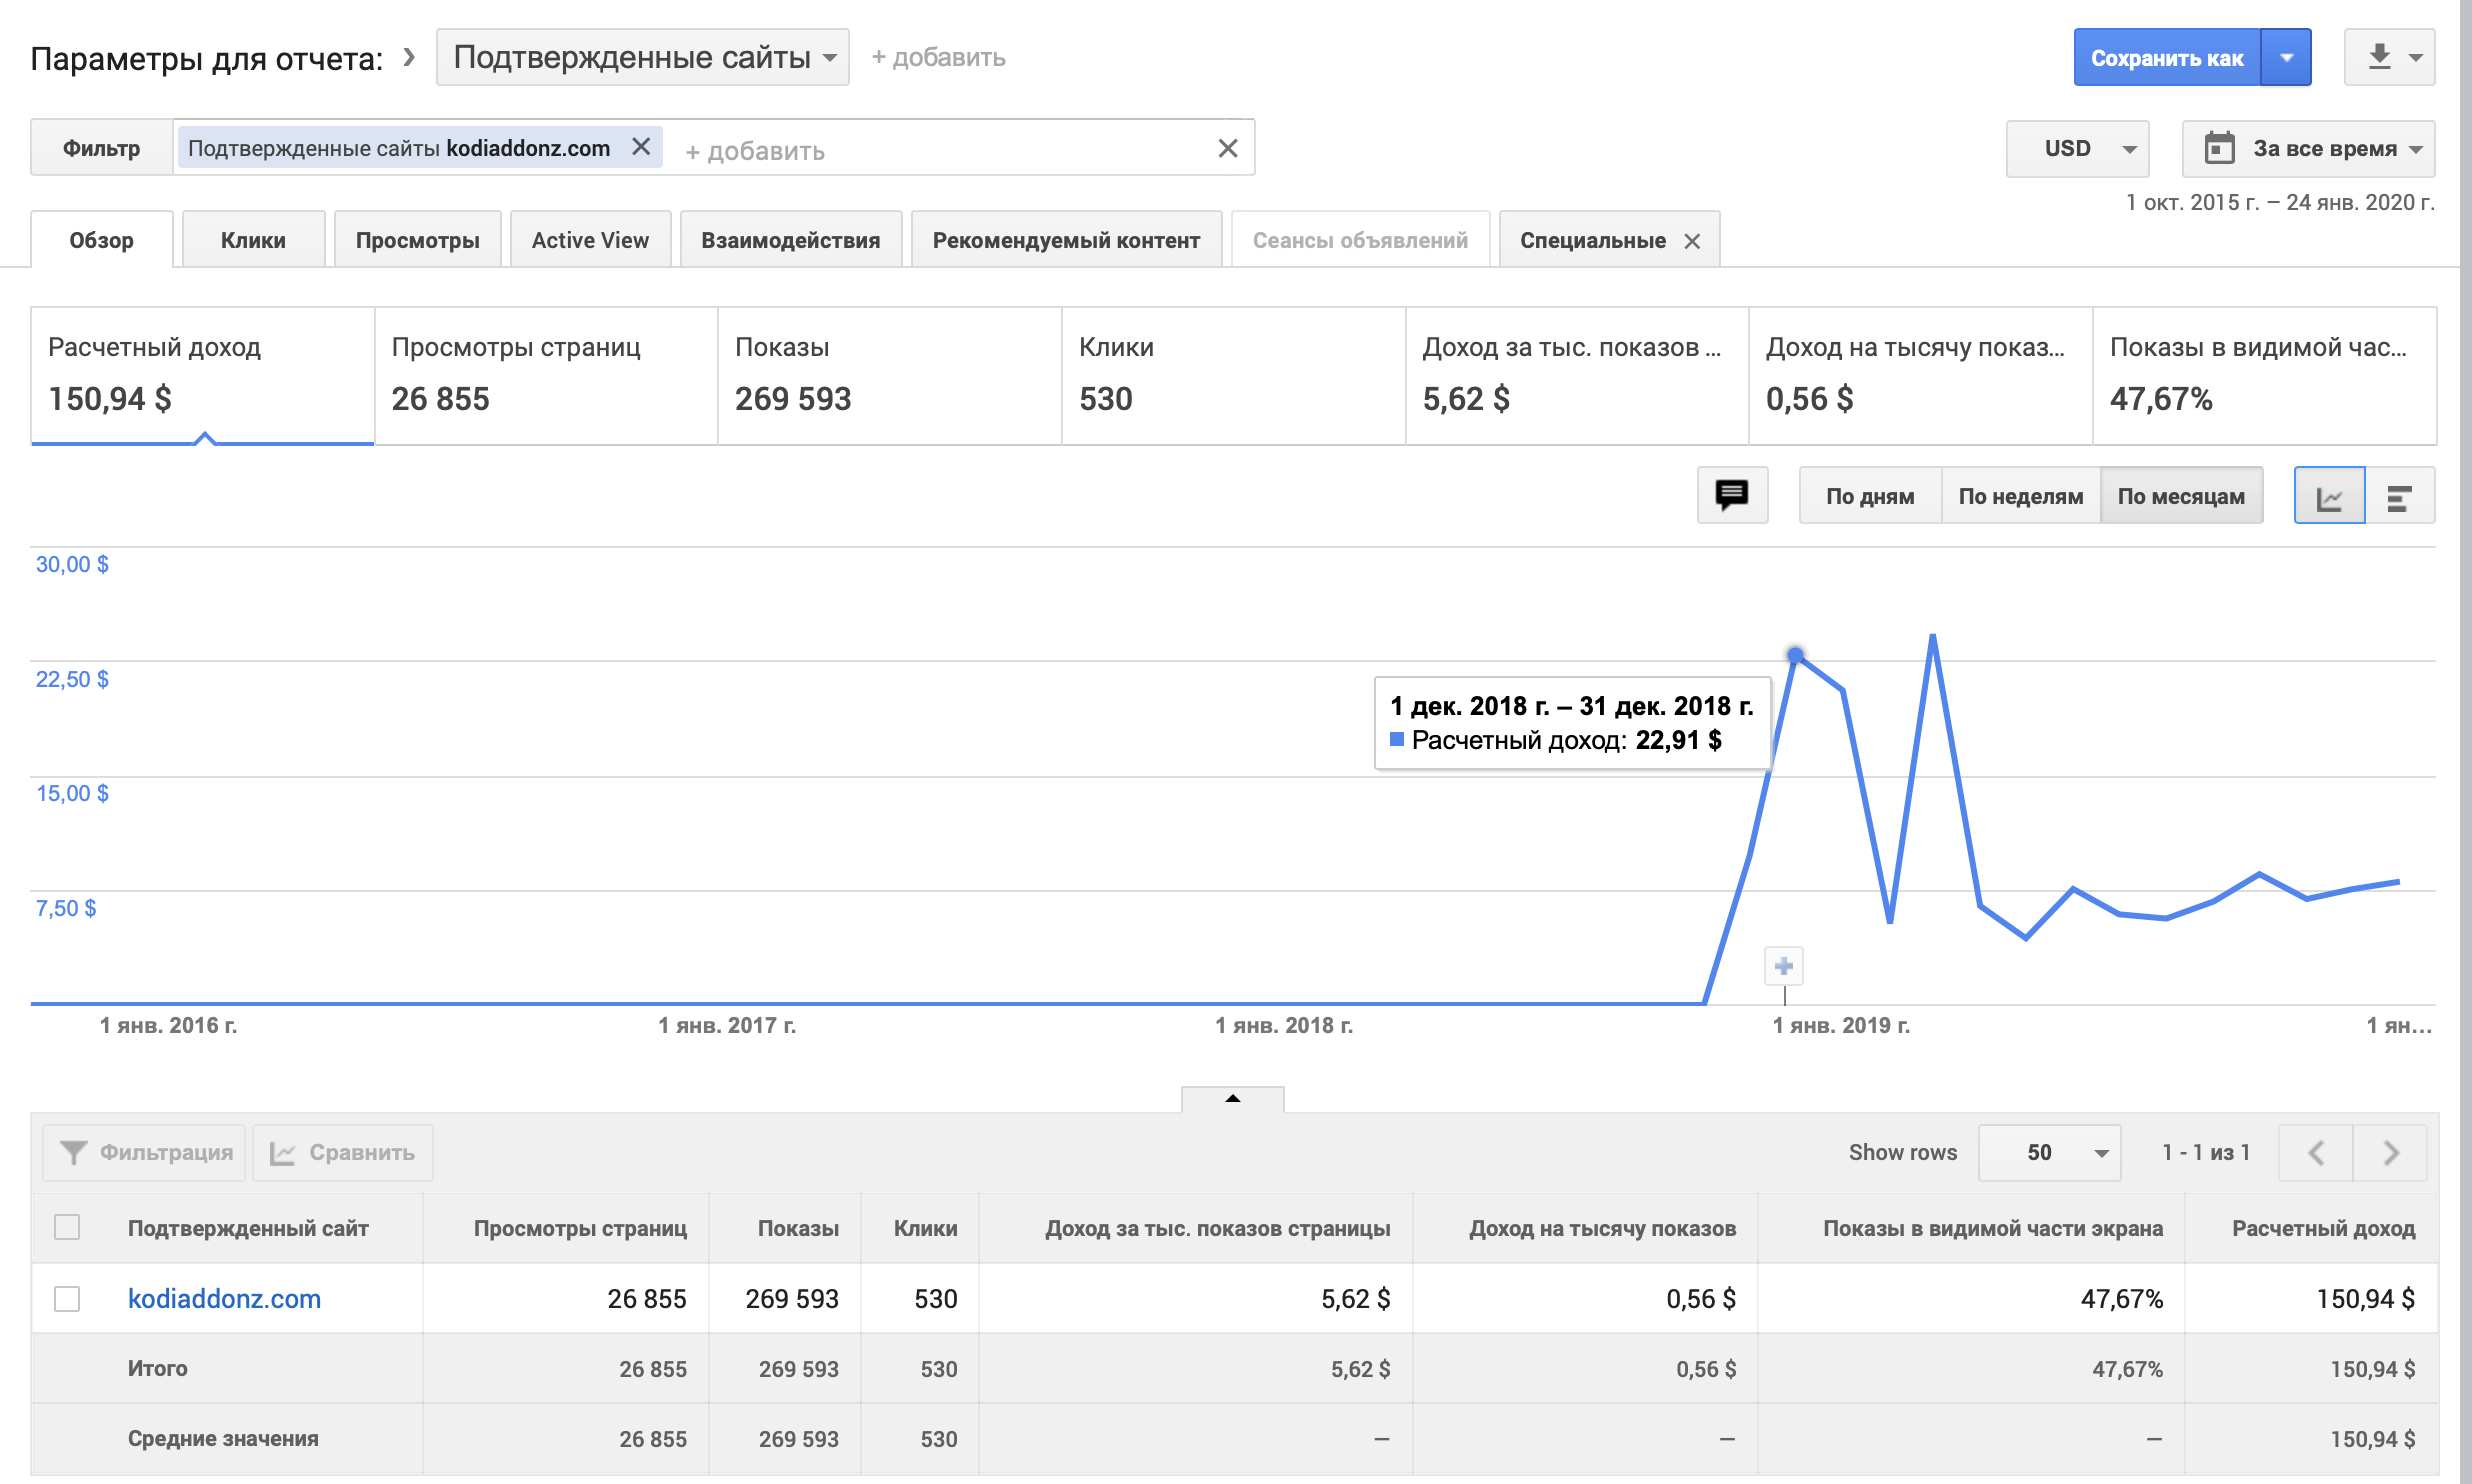Open the Active View tab
Image resolution: width=2472 pixels, height=1484 pixels.
click(590, 240)
